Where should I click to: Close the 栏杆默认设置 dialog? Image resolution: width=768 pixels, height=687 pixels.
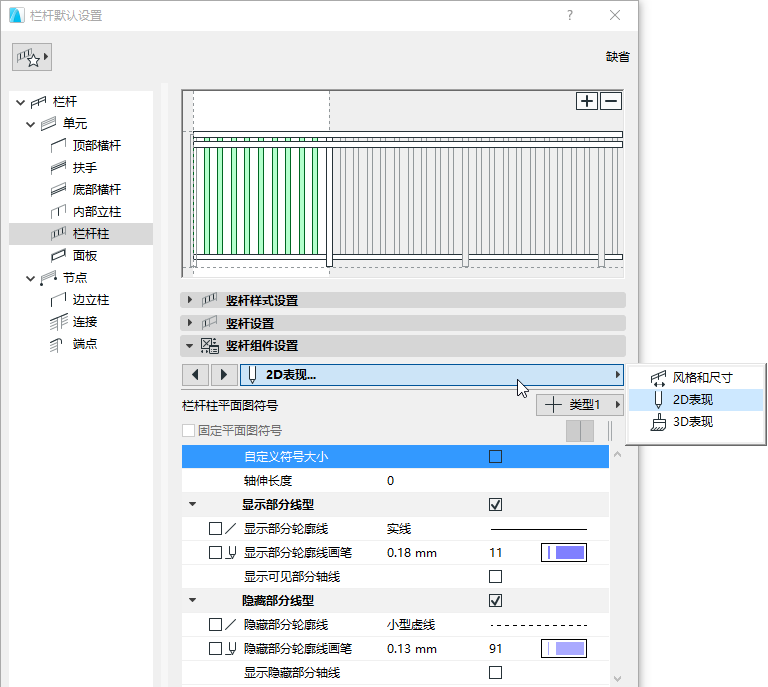[x=615, y=15]
